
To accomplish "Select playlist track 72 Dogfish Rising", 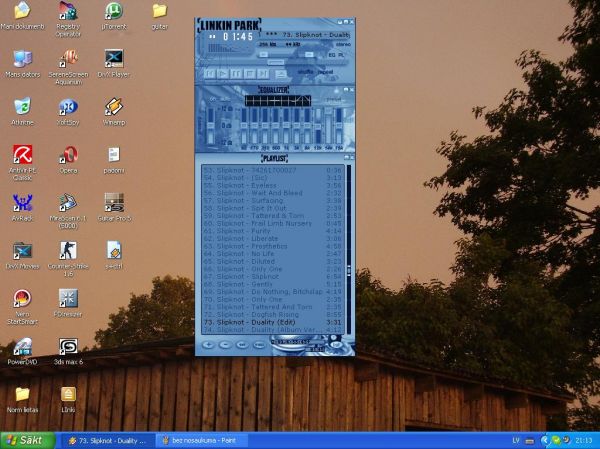I will point(273,315).
